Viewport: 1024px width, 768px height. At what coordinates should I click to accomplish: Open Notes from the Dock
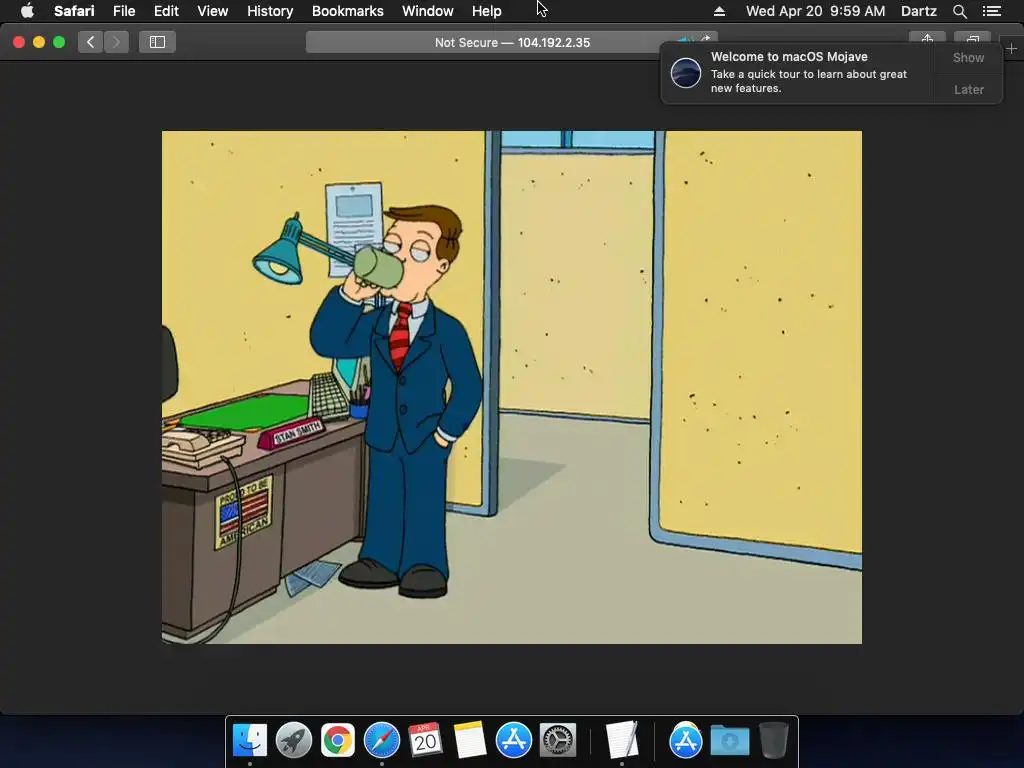coord(470,740)
